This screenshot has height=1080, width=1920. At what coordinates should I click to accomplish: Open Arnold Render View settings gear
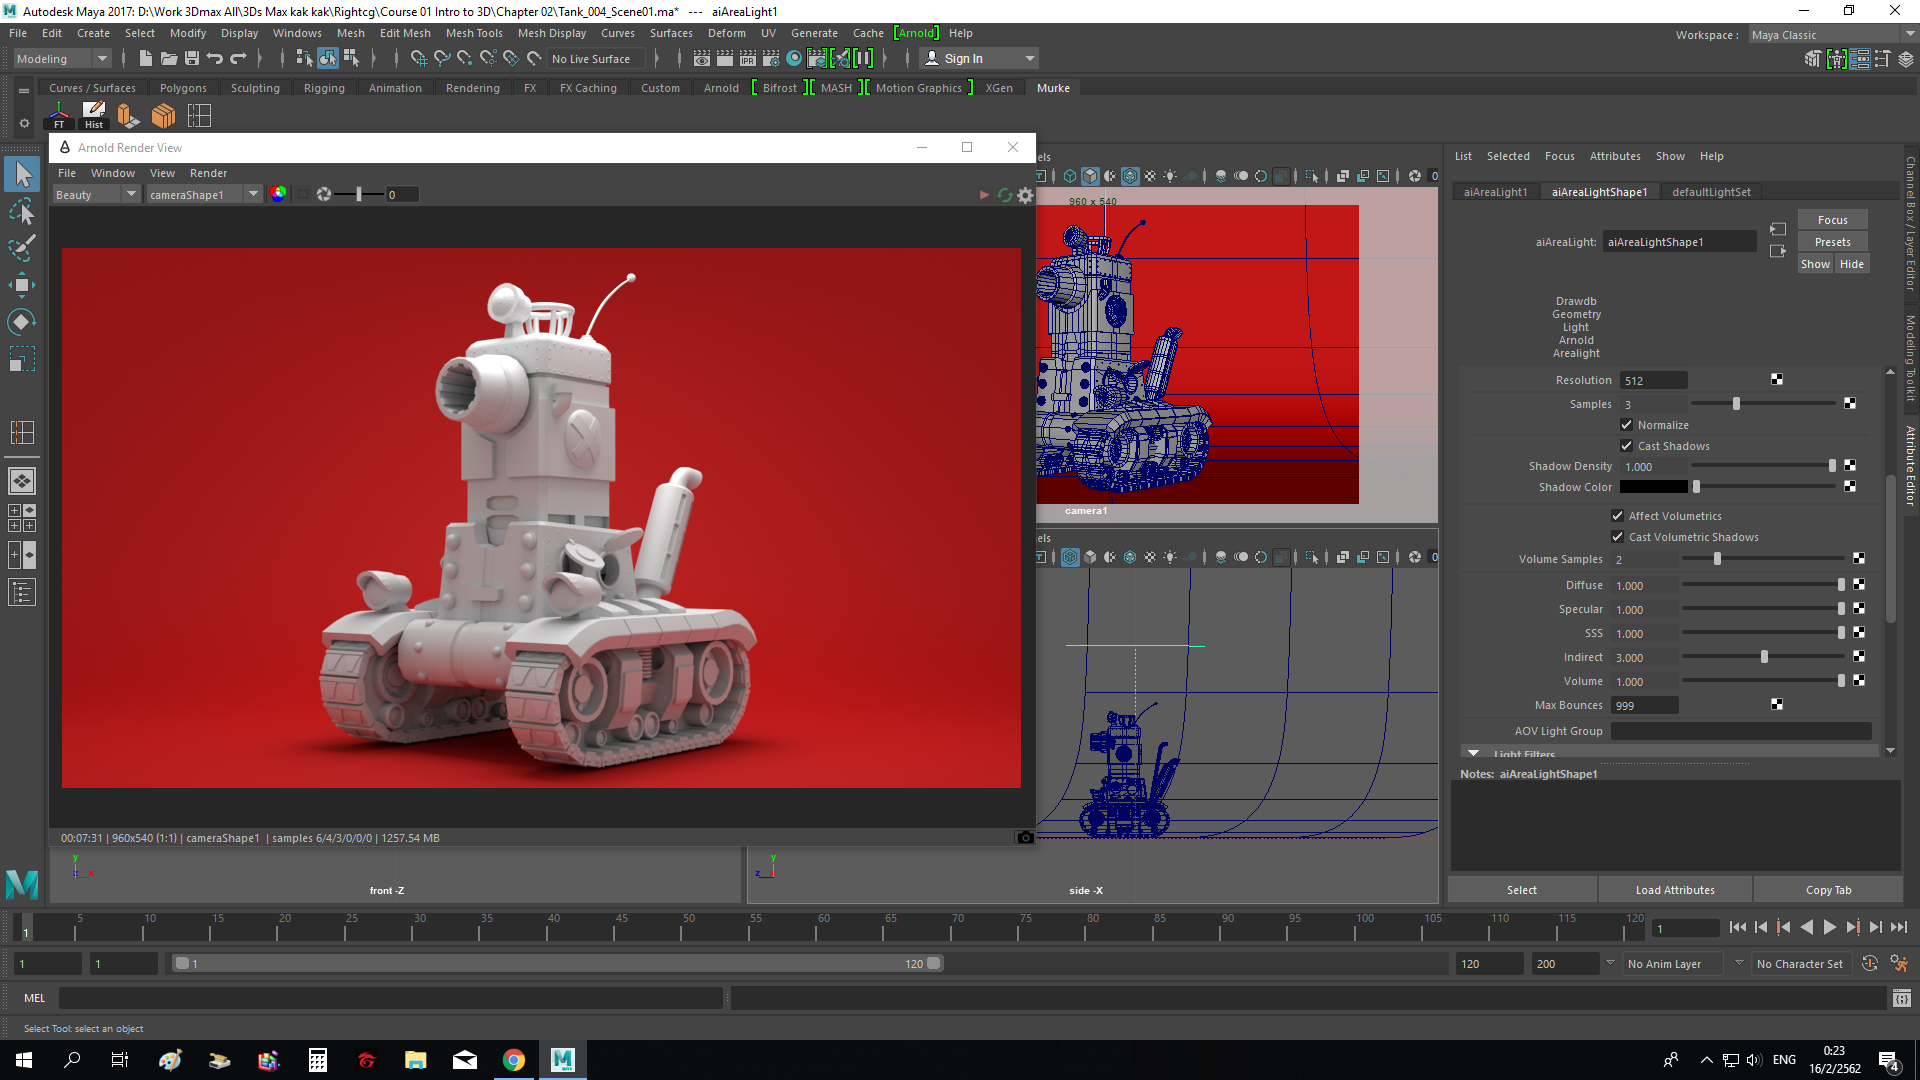[1025, 195]
